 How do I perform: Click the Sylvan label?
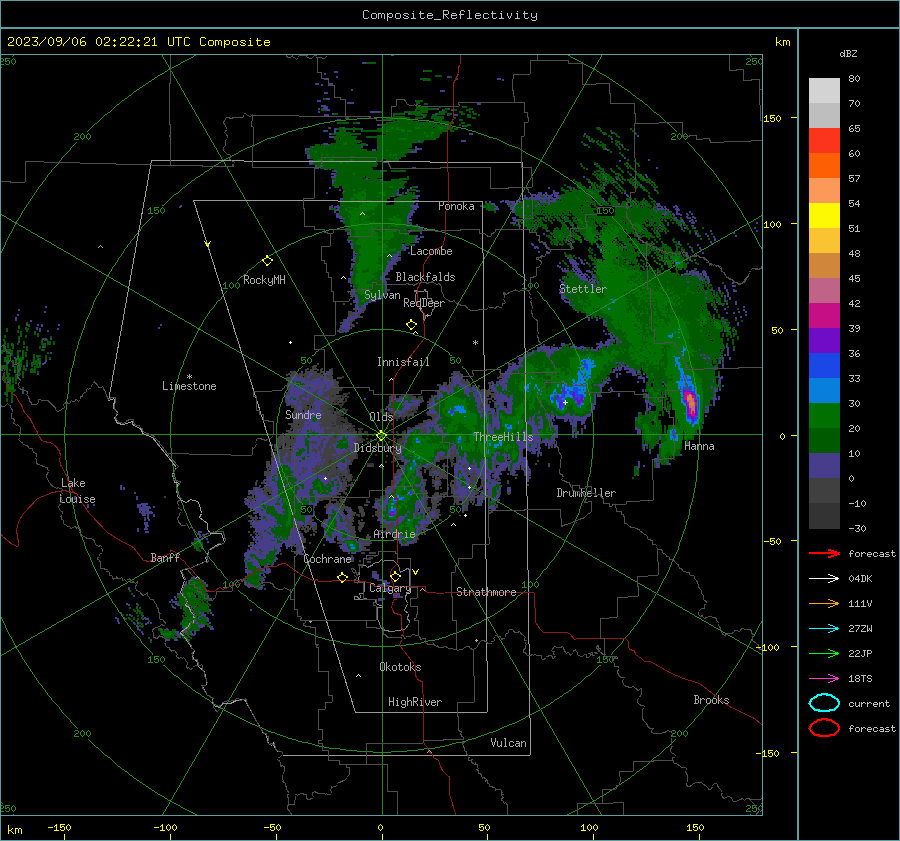click(382, 295)
